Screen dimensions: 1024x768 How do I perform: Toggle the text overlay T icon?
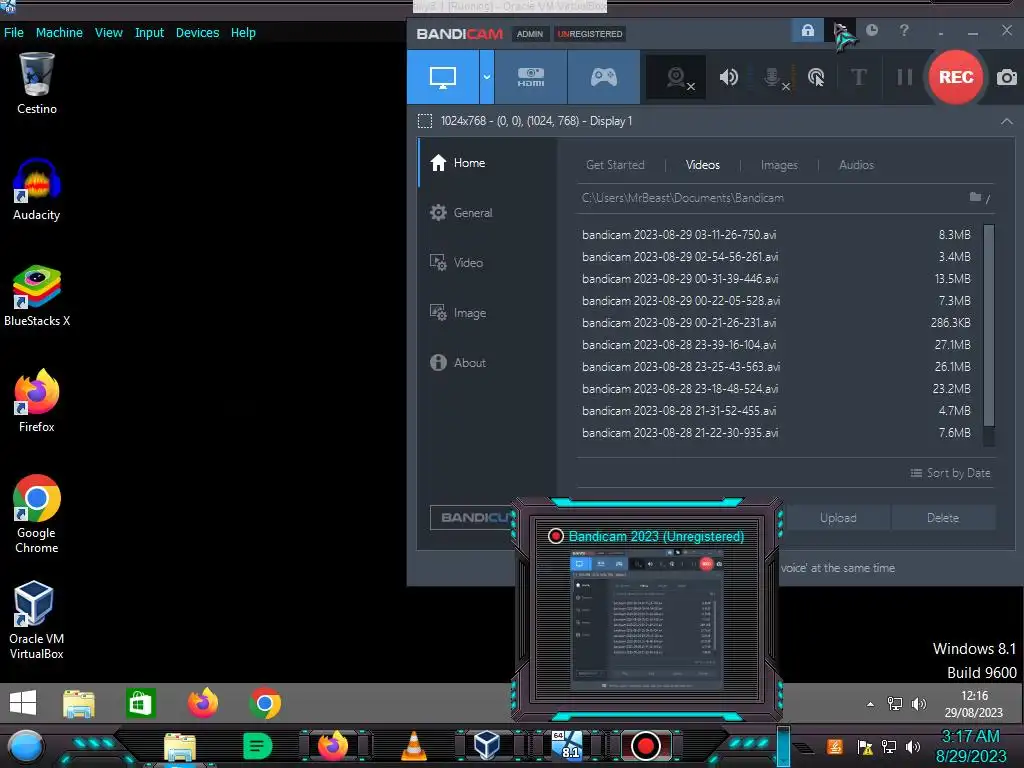(859, 78)
